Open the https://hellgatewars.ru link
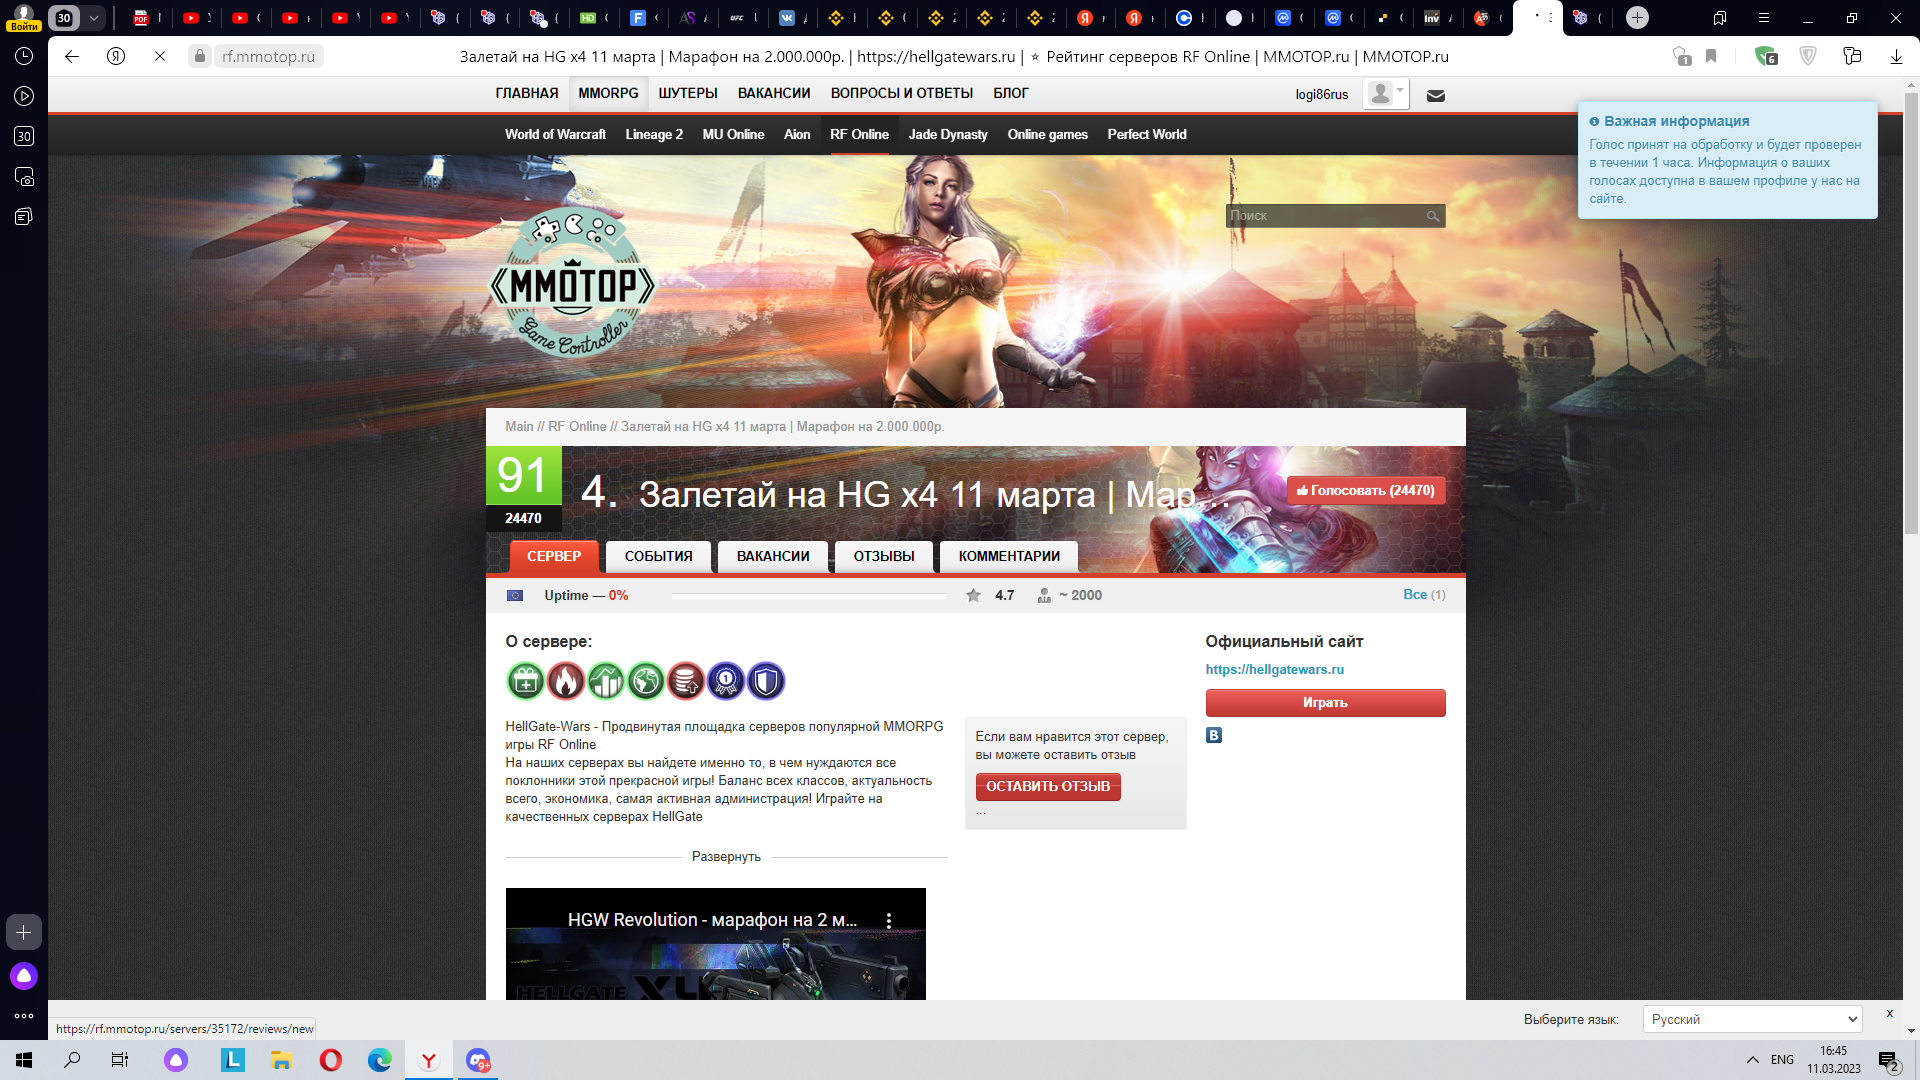The width and height of the screenshot is (1920, 1080). 1274,669
